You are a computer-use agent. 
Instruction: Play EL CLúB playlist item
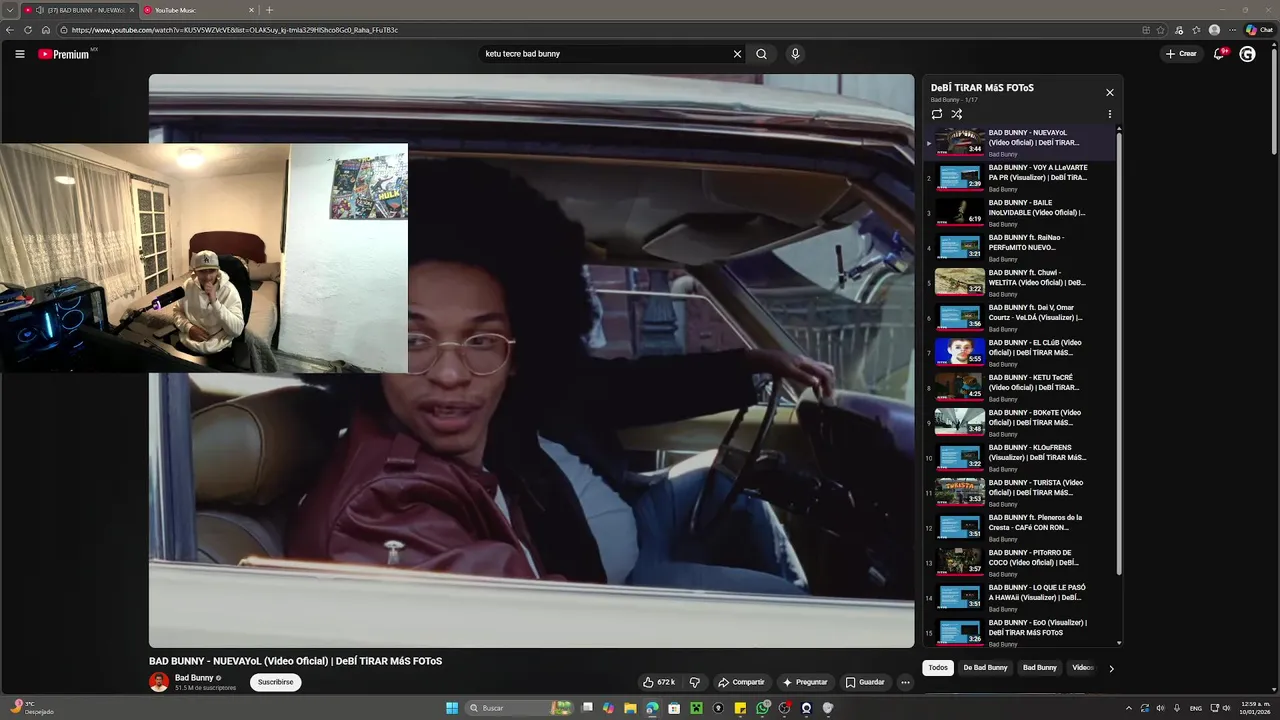(1019, 353)
